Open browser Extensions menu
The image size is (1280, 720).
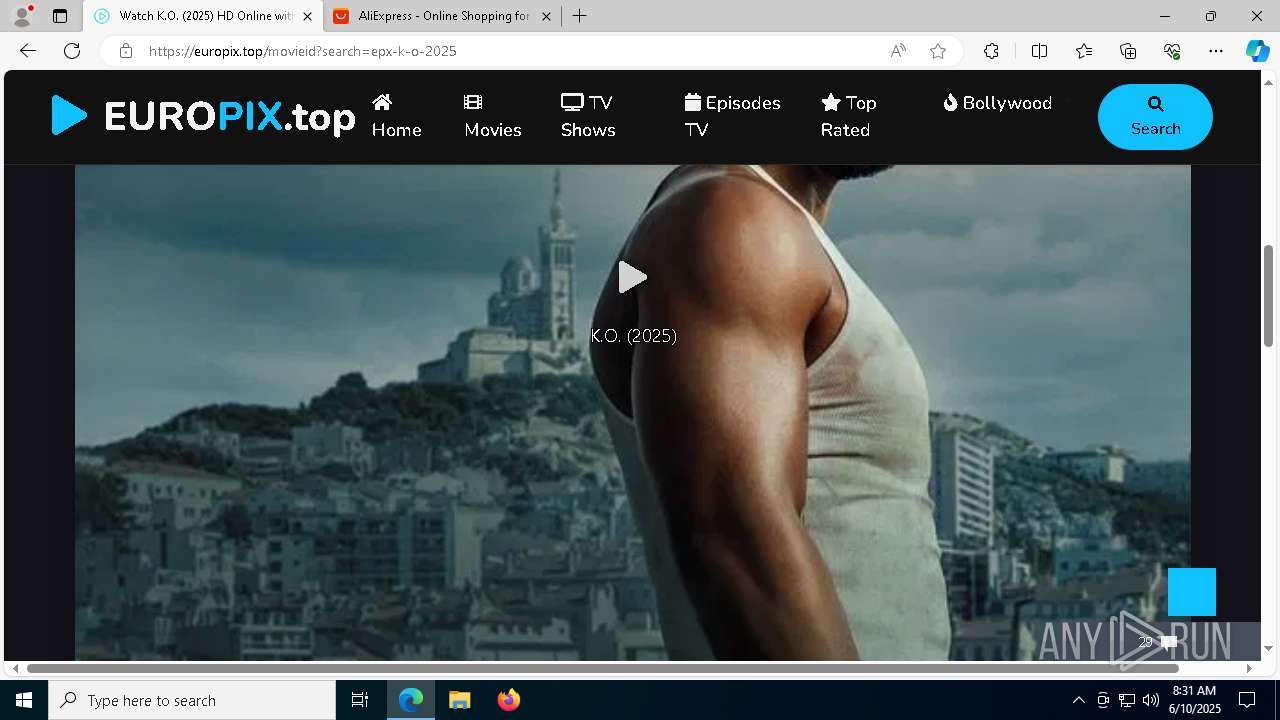tap(991, 51)
